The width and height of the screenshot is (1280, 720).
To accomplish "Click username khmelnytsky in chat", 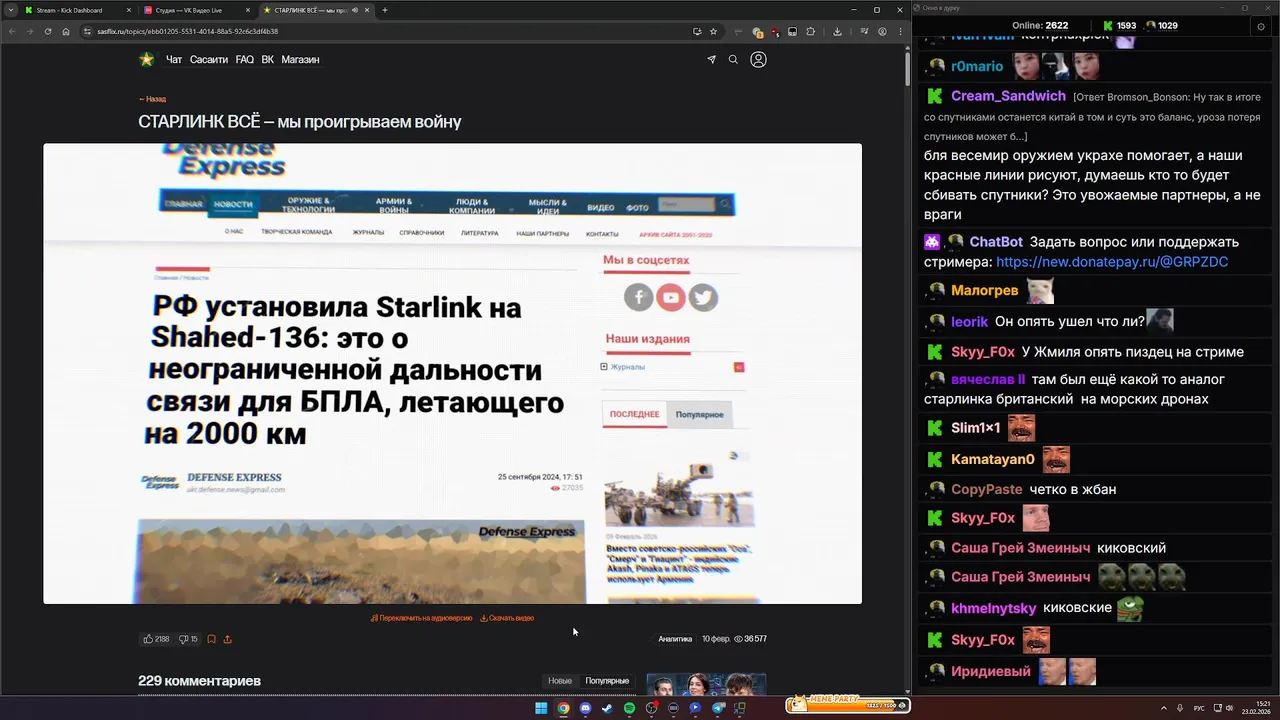I will click(994, 607).
